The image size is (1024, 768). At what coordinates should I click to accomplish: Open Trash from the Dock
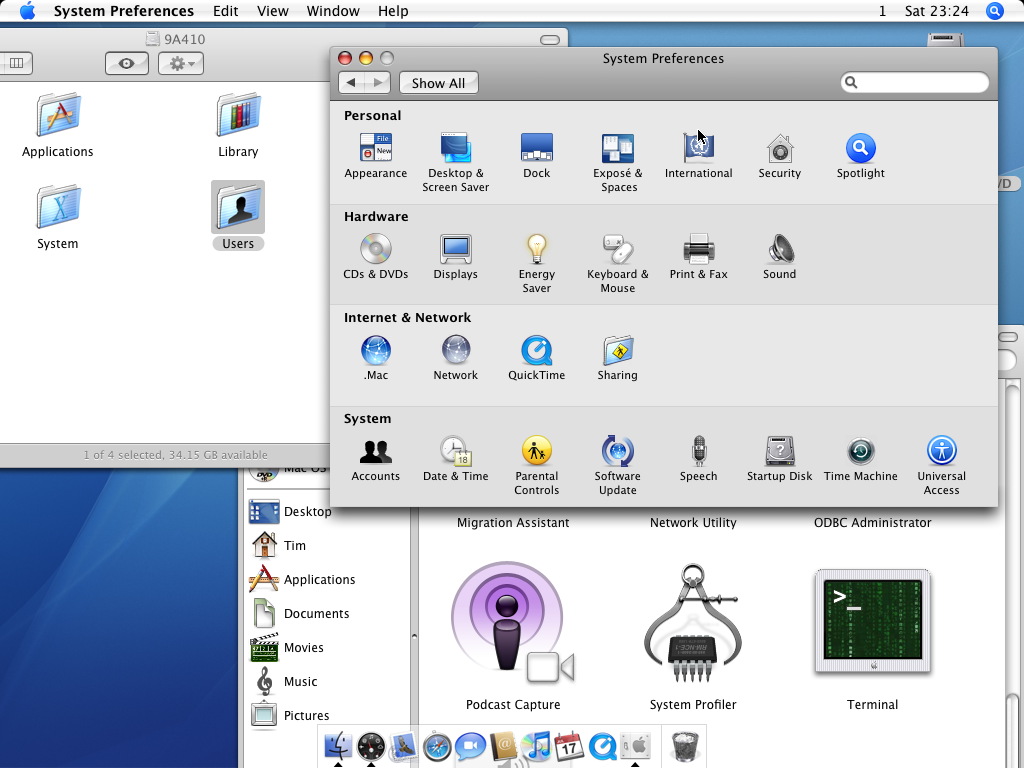coord(685,746)
